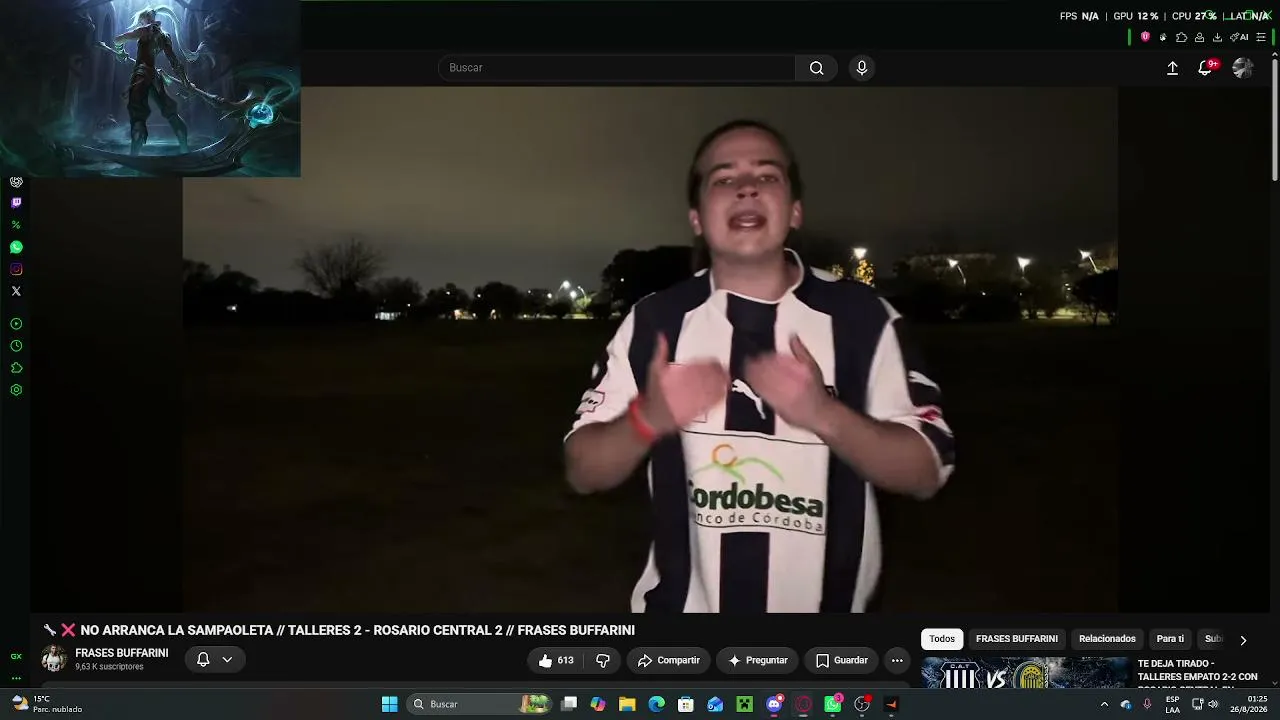Select the Relacionados filter chip

tap(1107, 639)
